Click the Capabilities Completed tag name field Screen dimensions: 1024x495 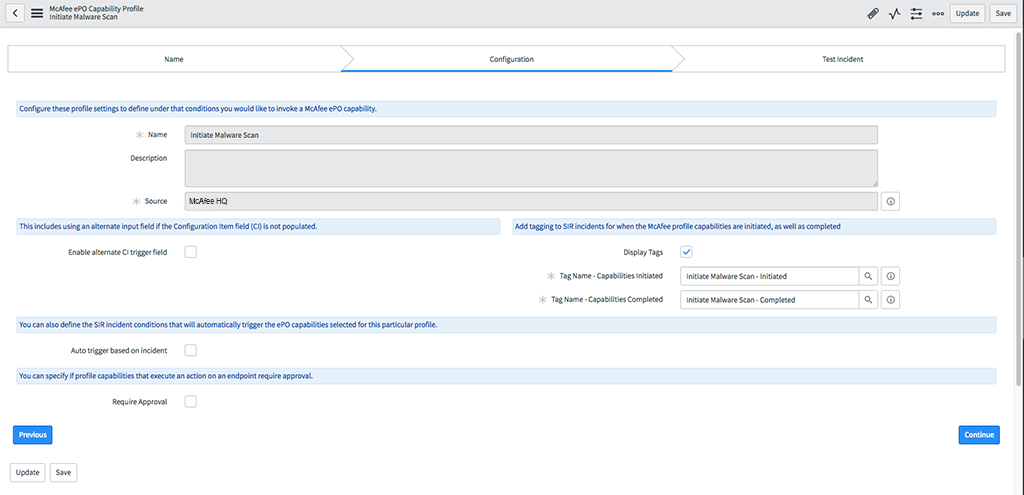tap(769, 300)
